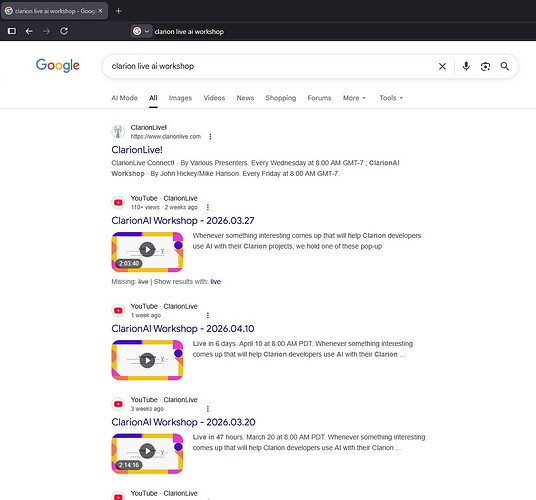Open search engine selector dropdown in address bar

pos(141,31)
